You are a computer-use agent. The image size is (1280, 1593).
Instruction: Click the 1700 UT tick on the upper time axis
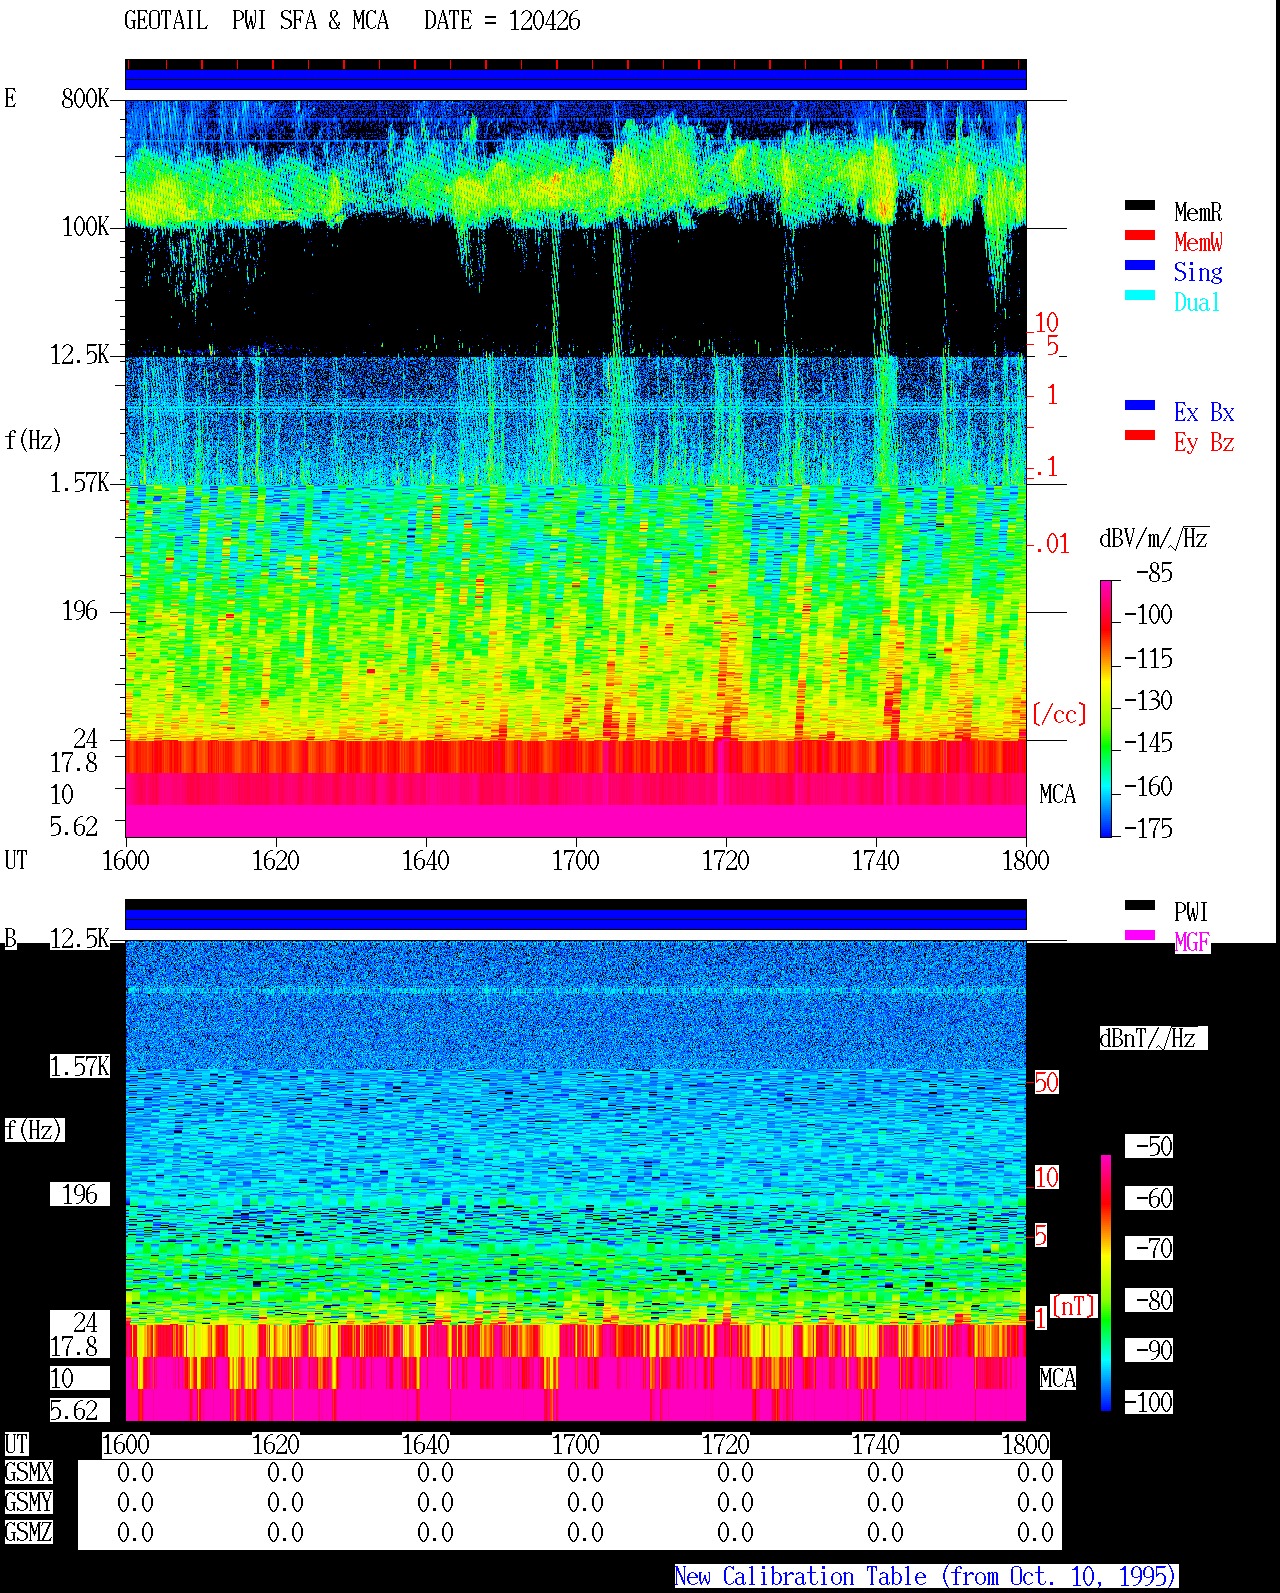pos(575,860)
